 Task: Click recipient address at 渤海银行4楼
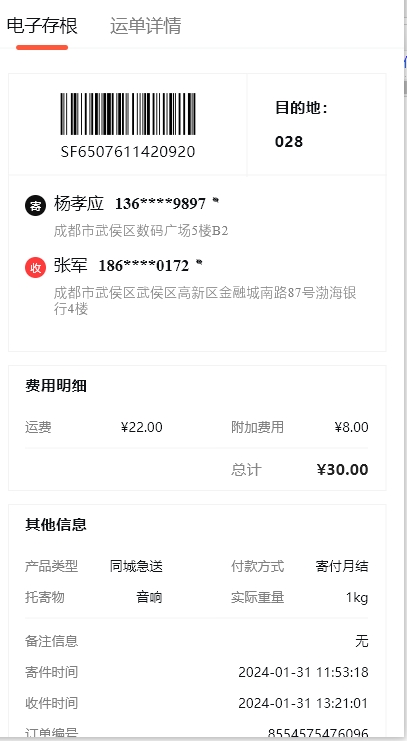pos(205,301)
